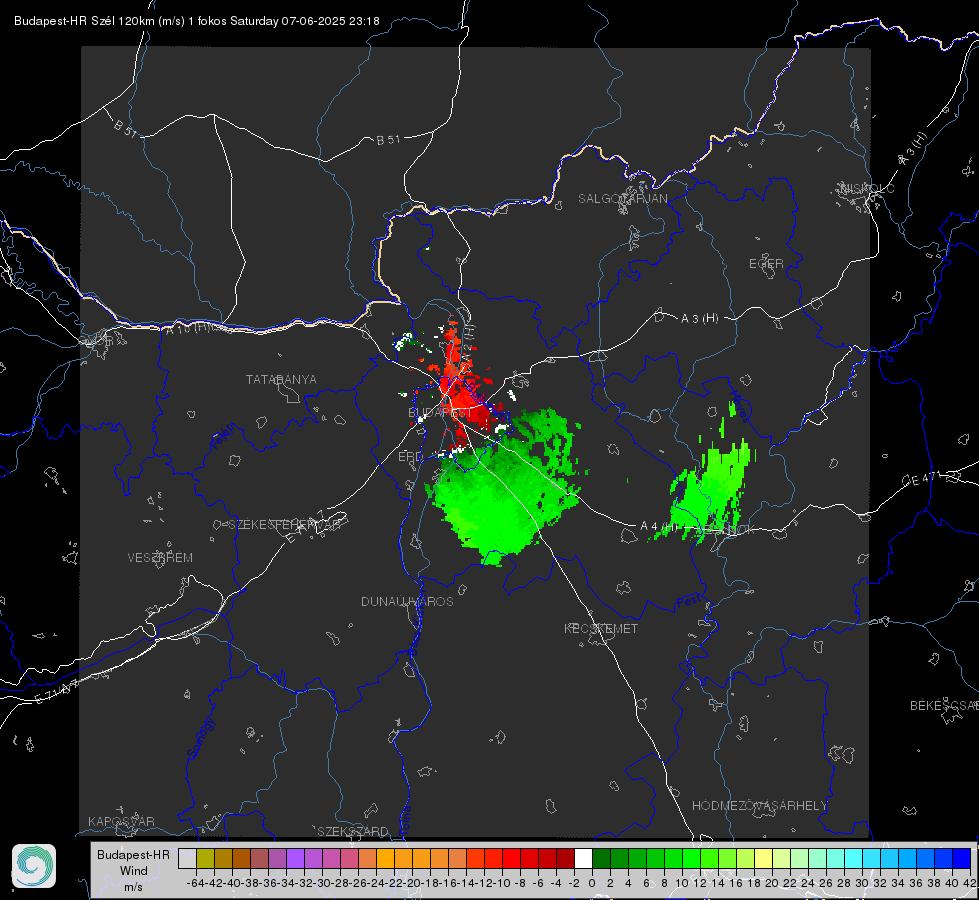Image resolution: width=979 pixels, height=900 pixels.
Task: Click the '20' legend value label
Action: (x=772, y=883)
